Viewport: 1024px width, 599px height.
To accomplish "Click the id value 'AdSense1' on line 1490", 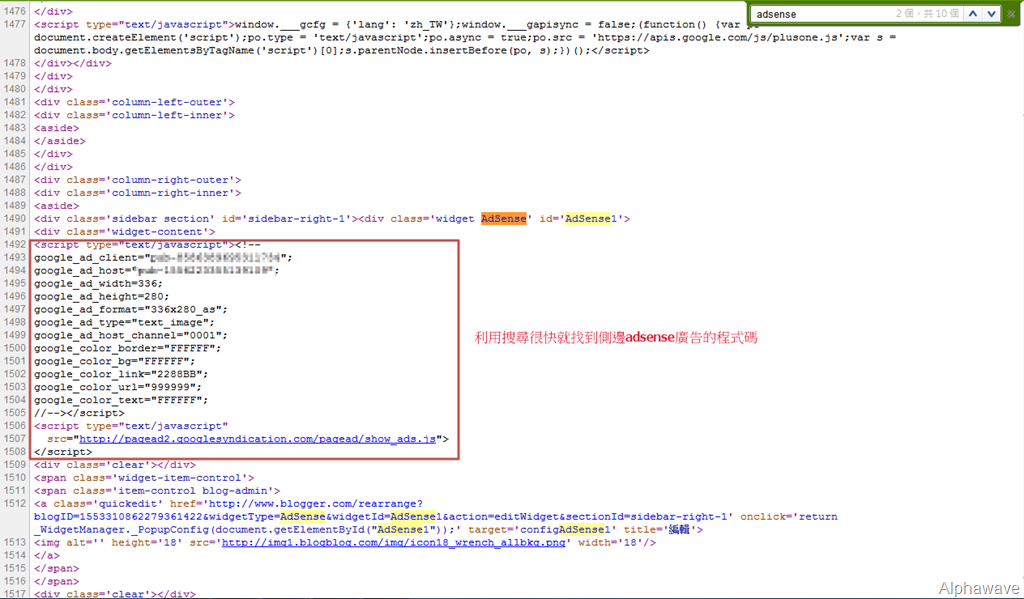I will click(591, 219).
